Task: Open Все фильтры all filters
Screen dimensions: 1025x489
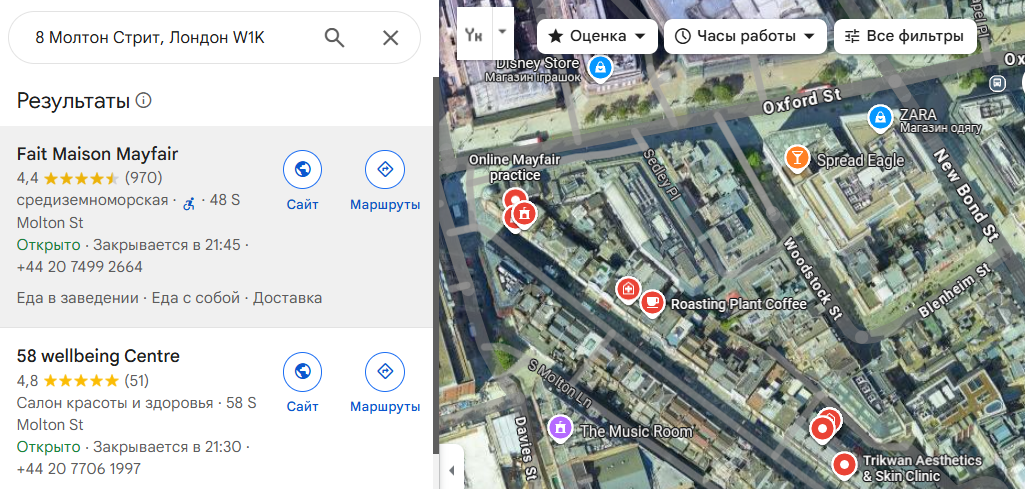Action: 905,36
